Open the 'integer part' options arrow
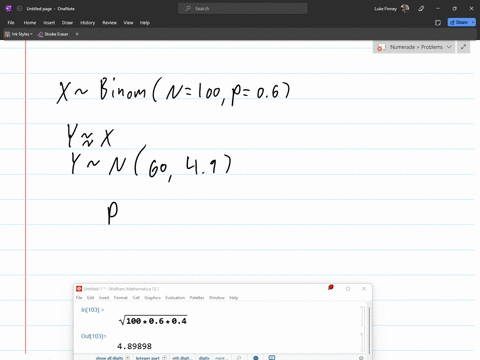The image size is (480, 360). click(x=164, y=358)
